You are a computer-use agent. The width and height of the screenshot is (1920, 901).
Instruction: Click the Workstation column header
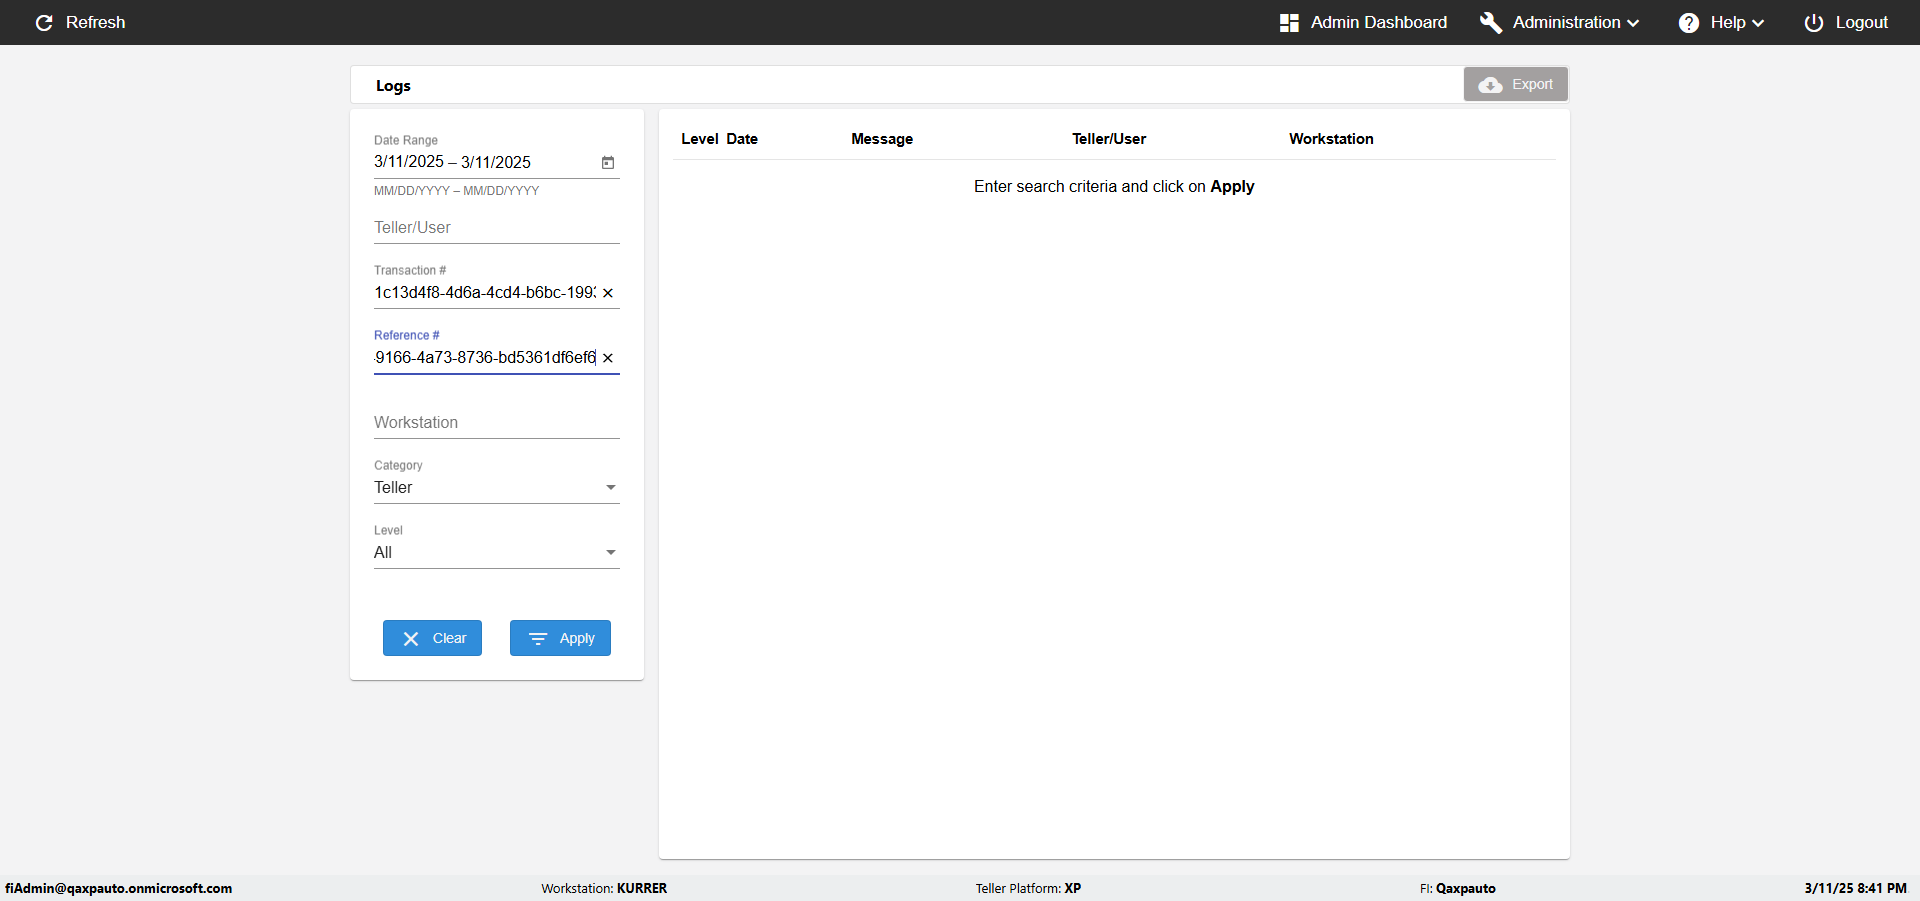click(x=1331, y=139)
